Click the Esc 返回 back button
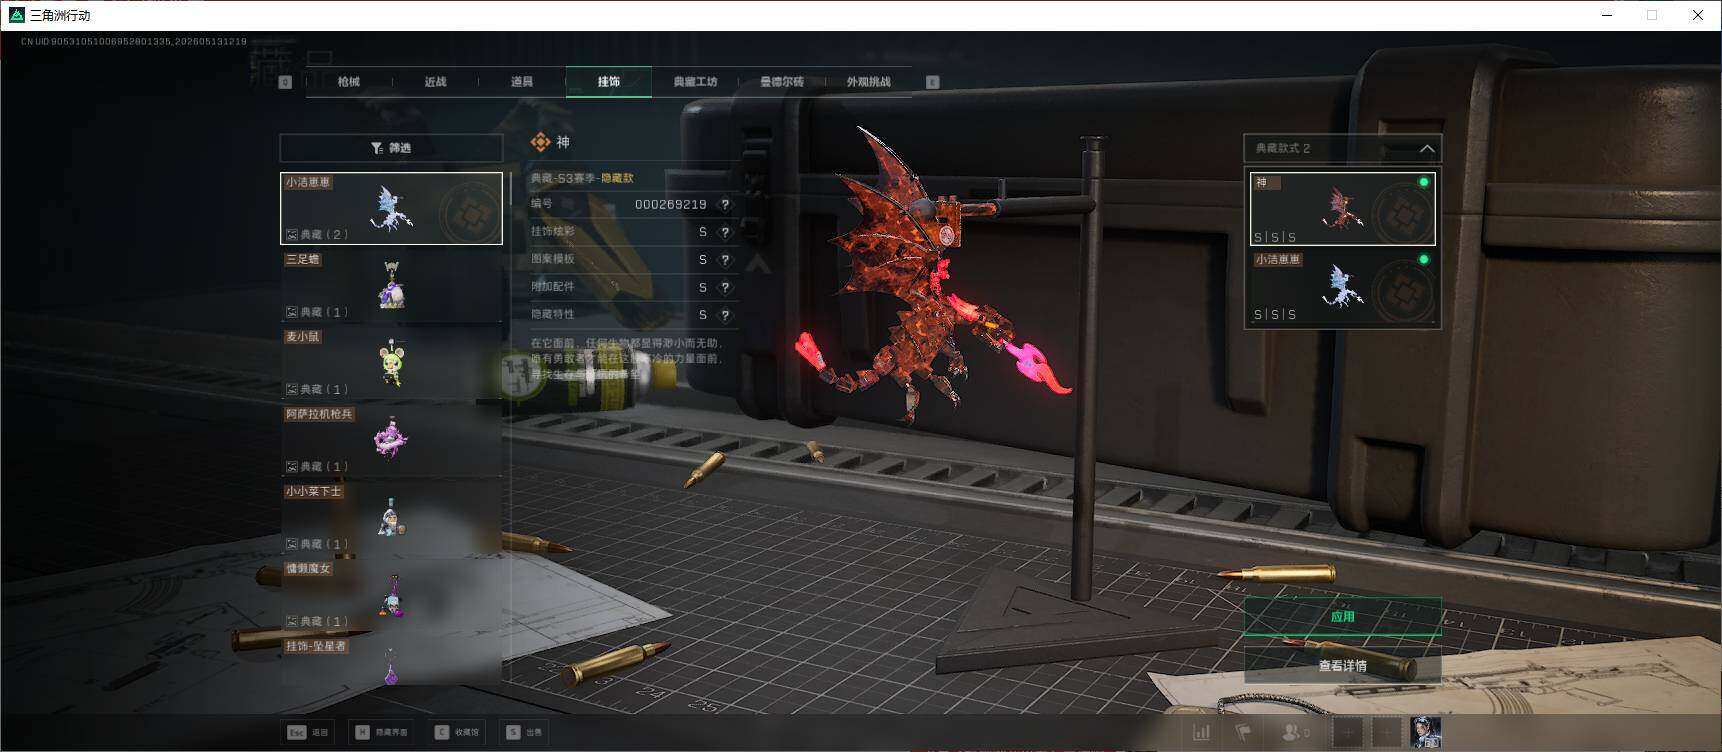This screenshot has width=1722, height=752. click(x=308, y=732)
